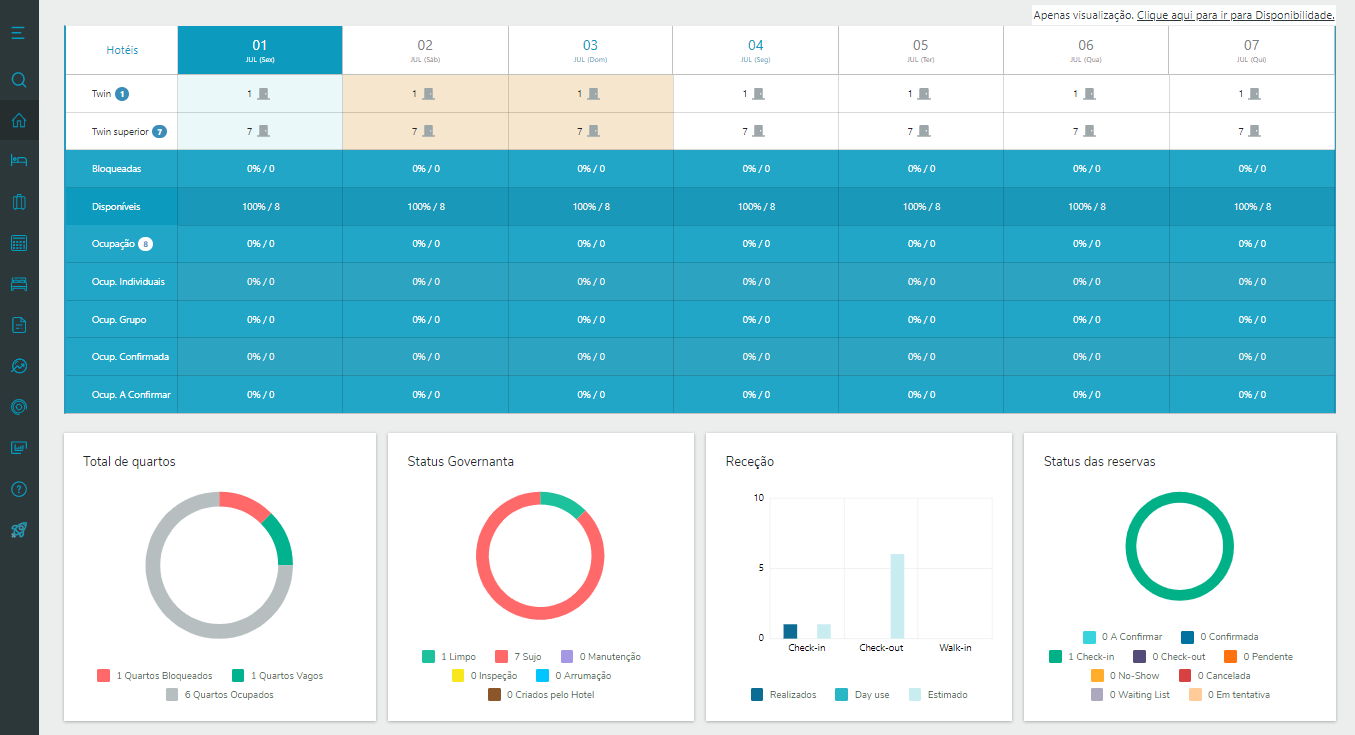Open the luggage icon in sidebar

click(19, 202)
